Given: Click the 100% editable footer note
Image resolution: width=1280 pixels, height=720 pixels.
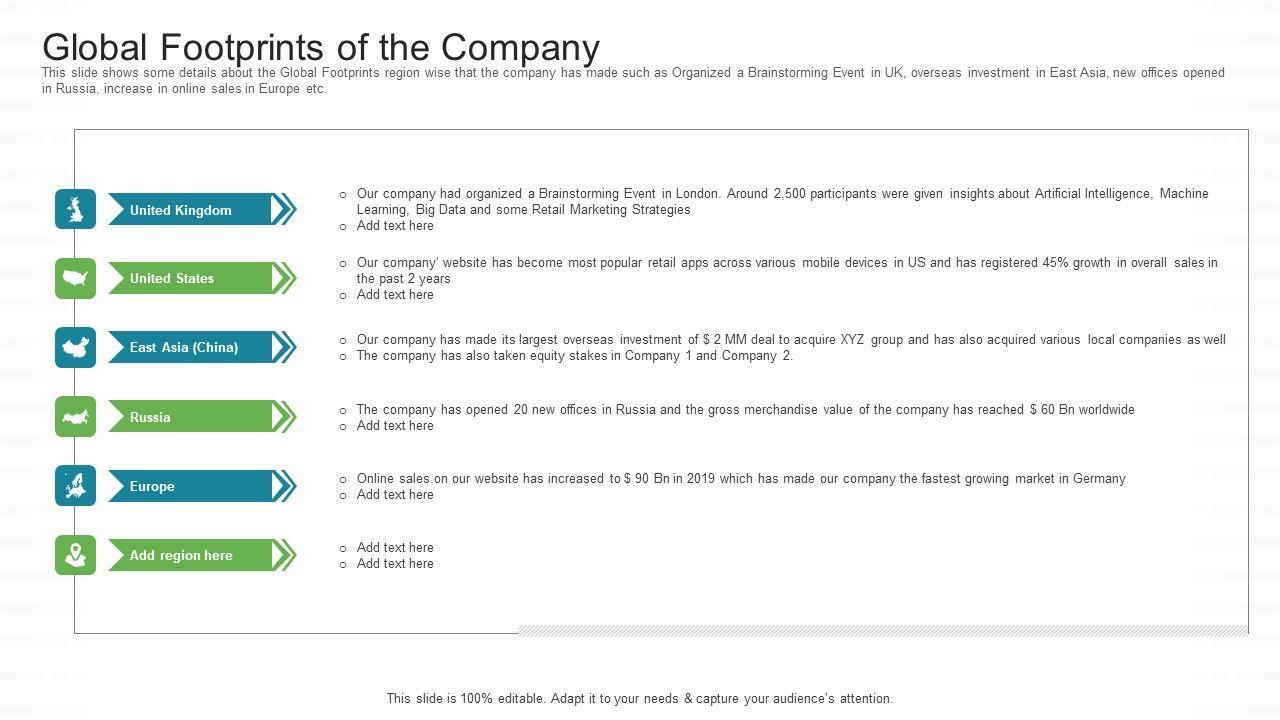Looking at the screenshot, I should [x=639, y=699].
